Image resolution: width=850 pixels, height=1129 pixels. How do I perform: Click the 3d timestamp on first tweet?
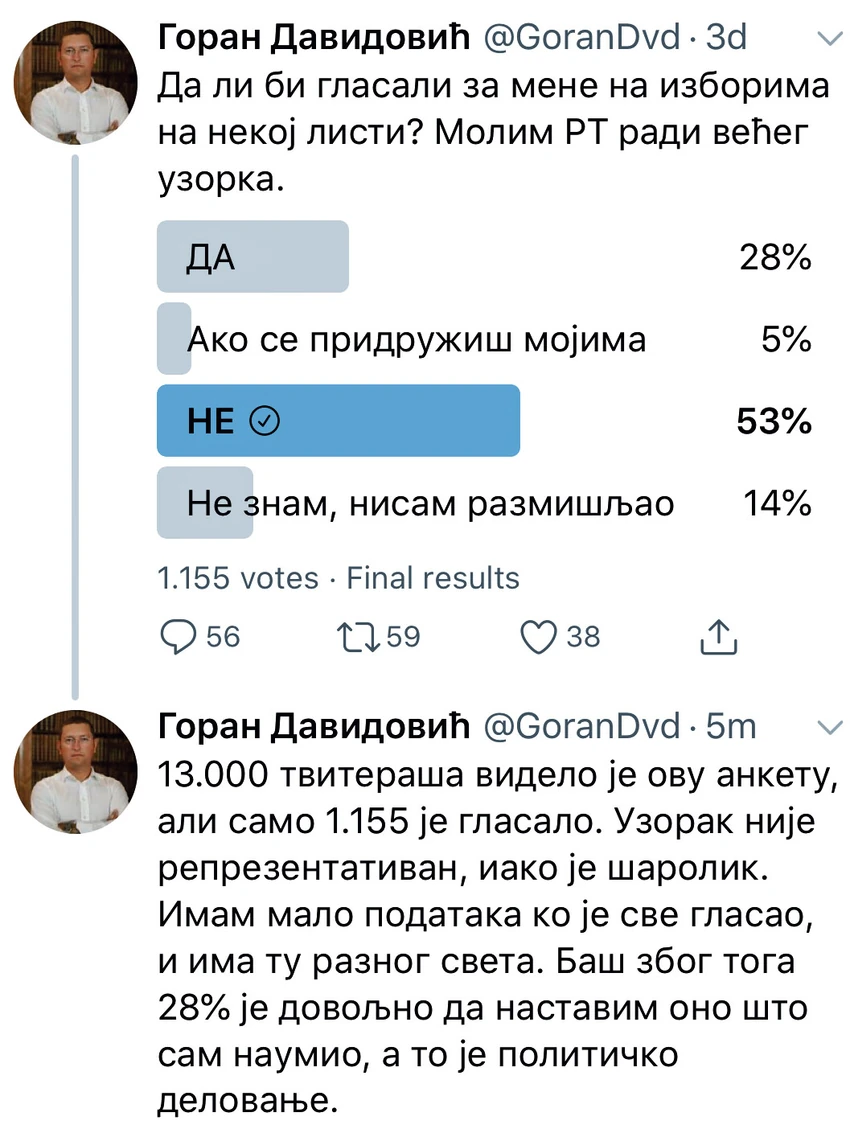tap(725, 37)
